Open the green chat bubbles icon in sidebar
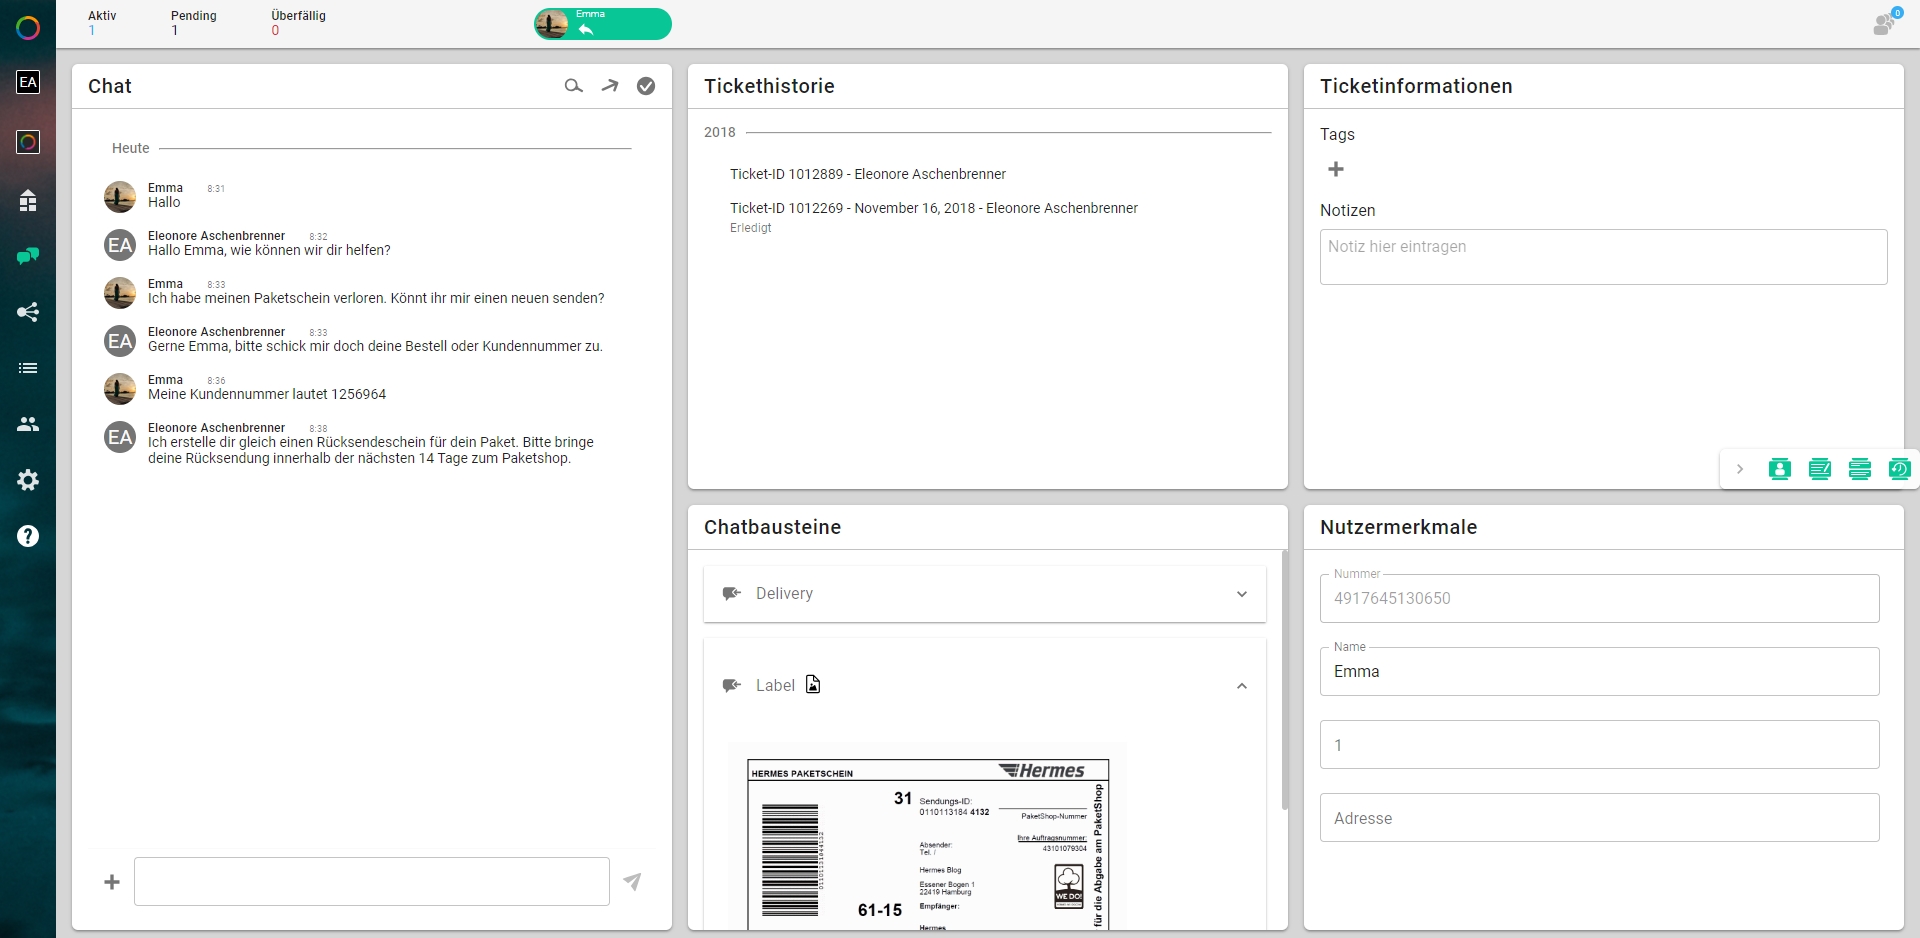This screenshot has width=1920, height=938. pos(28,256)
